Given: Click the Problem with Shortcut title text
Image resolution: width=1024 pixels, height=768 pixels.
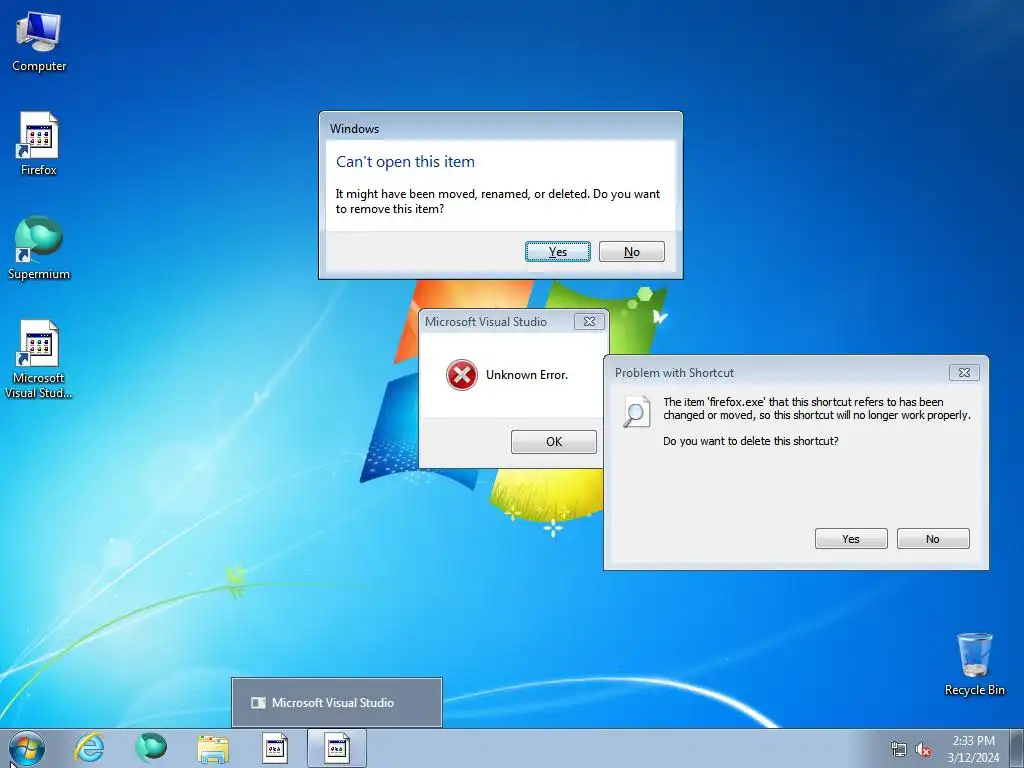Looking at the screenshot, I should point(674,373).
